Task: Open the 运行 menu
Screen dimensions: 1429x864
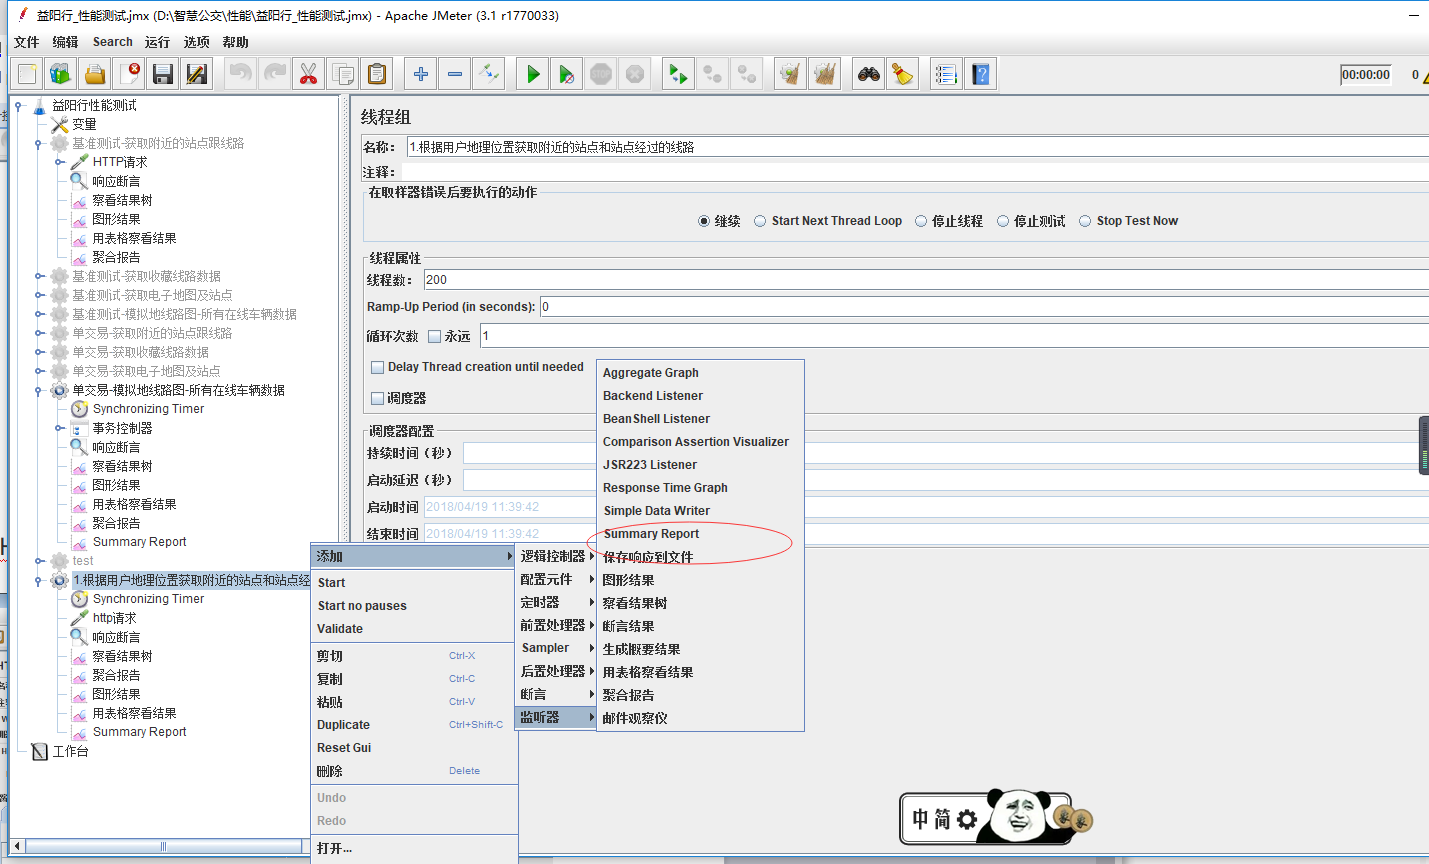Action: pos(157,42)
